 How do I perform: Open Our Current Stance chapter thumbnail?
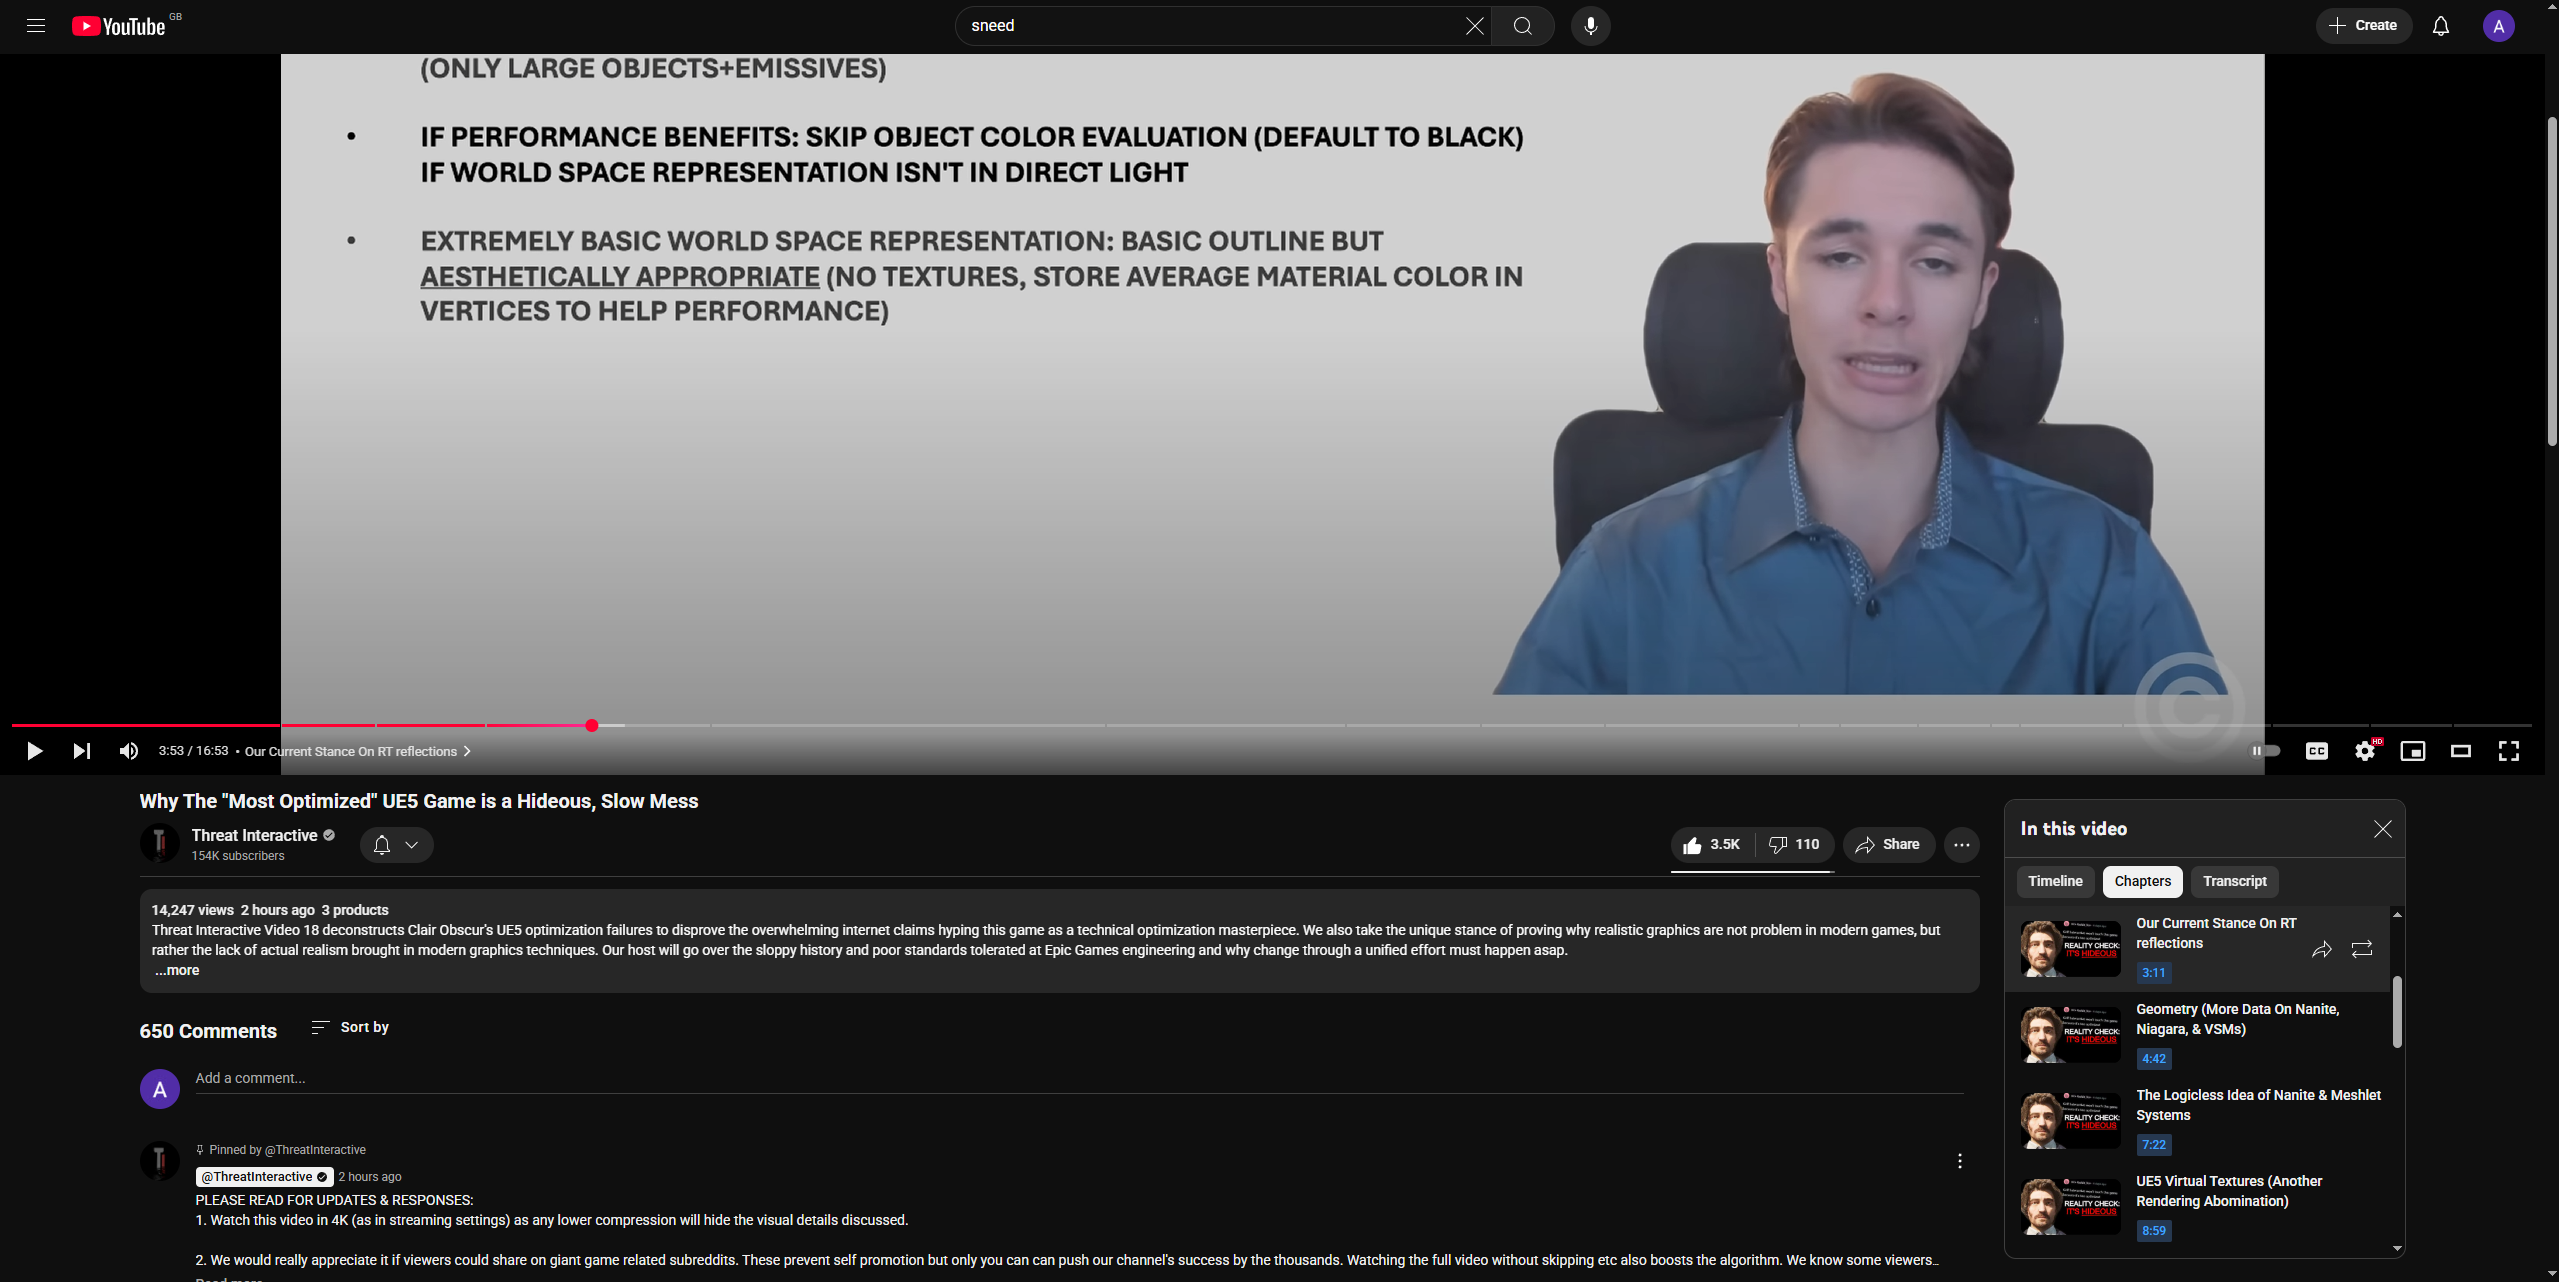click(x=2070, y=948)
